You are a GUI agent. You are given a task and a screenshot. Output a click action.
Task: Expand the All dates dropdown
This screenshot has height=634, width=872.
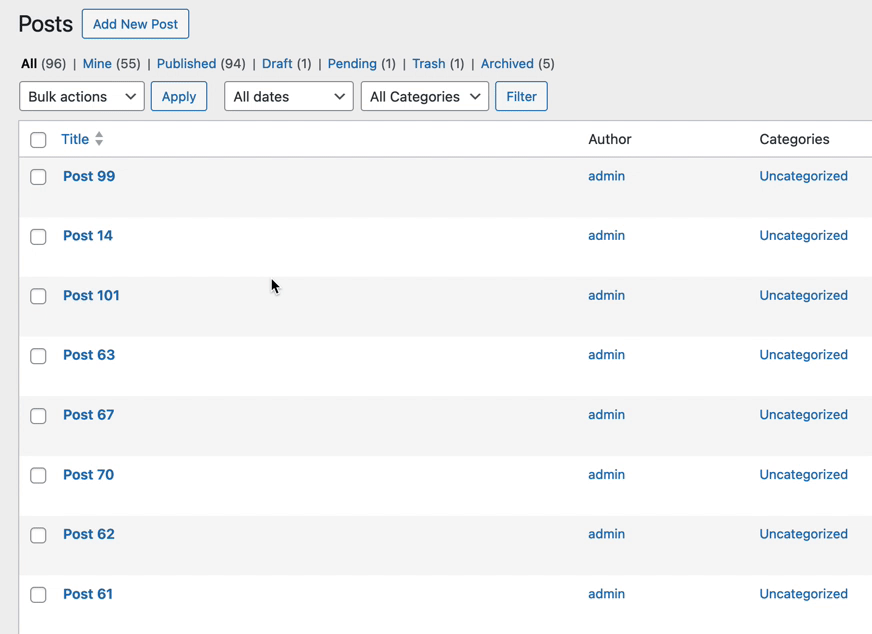click(288, 97)
